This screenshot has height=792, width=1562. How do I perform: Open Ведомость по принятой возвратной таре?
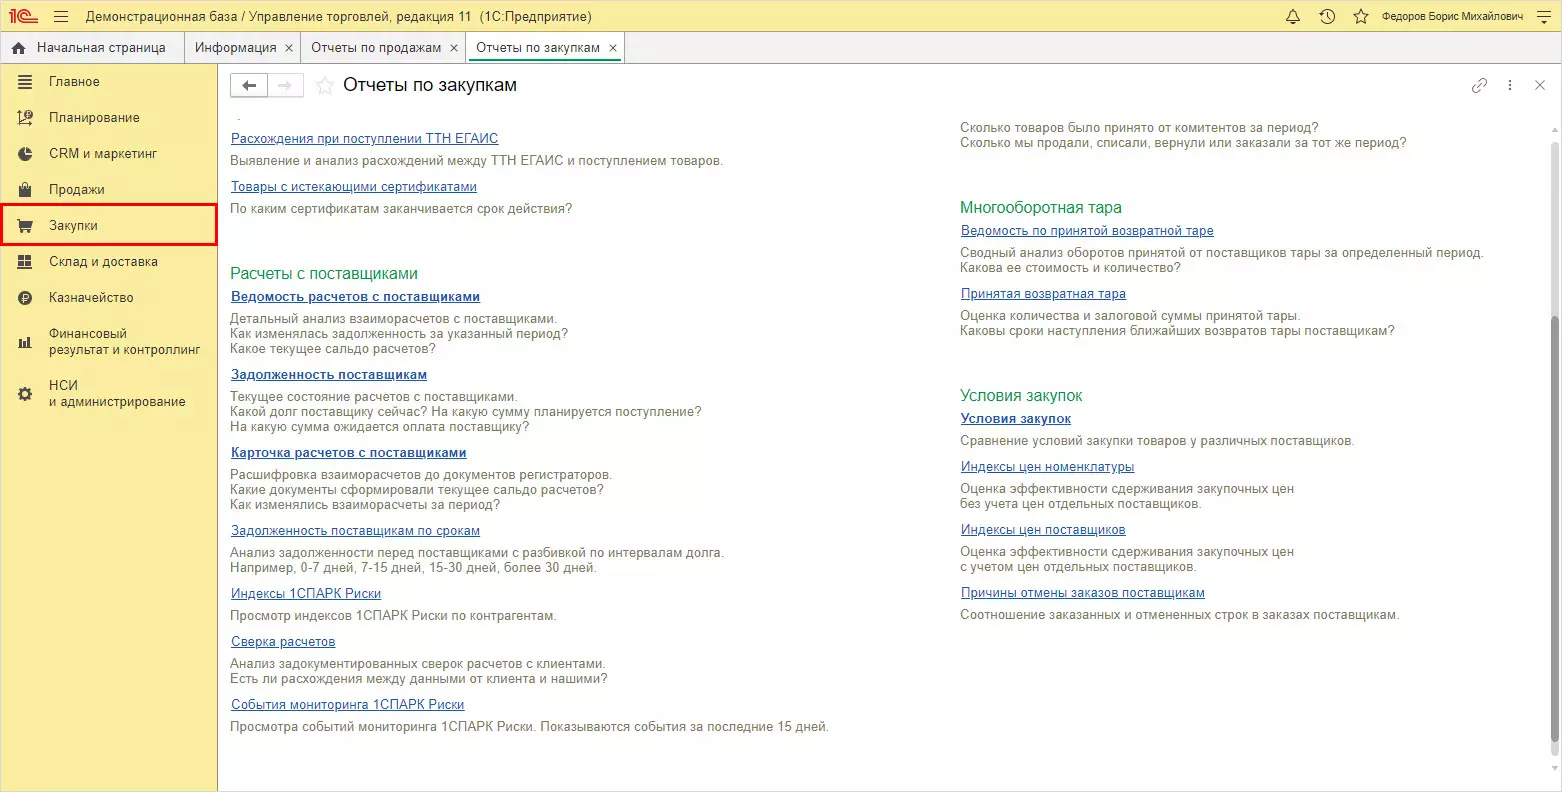[x=1087, y=231]
